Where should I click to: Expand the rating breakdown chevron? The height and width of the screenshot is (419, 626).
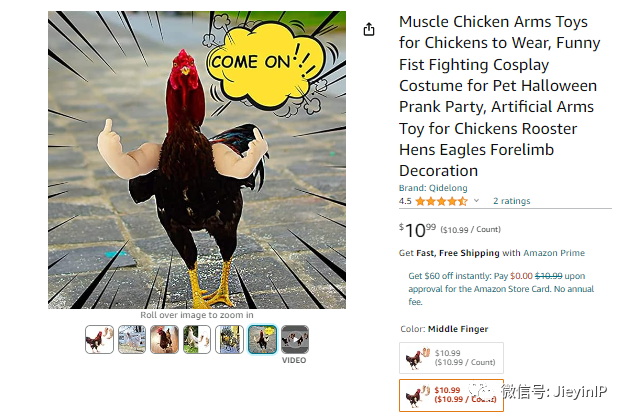[476, 201]
